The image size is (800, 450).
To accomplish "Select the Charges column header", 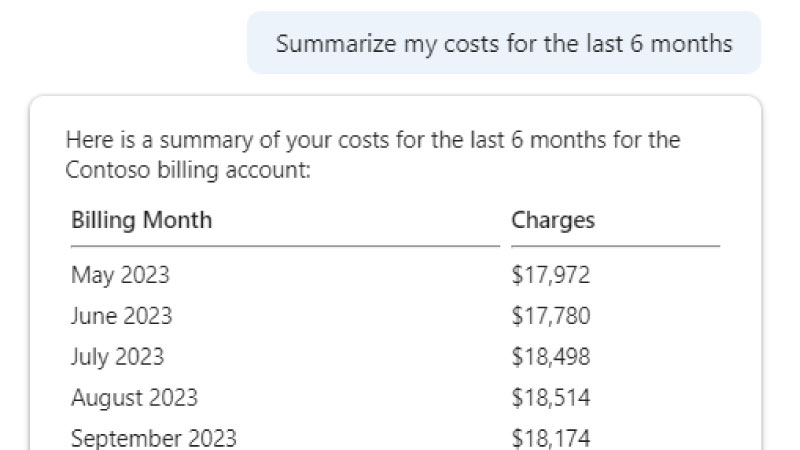I will tap(553, 220).
